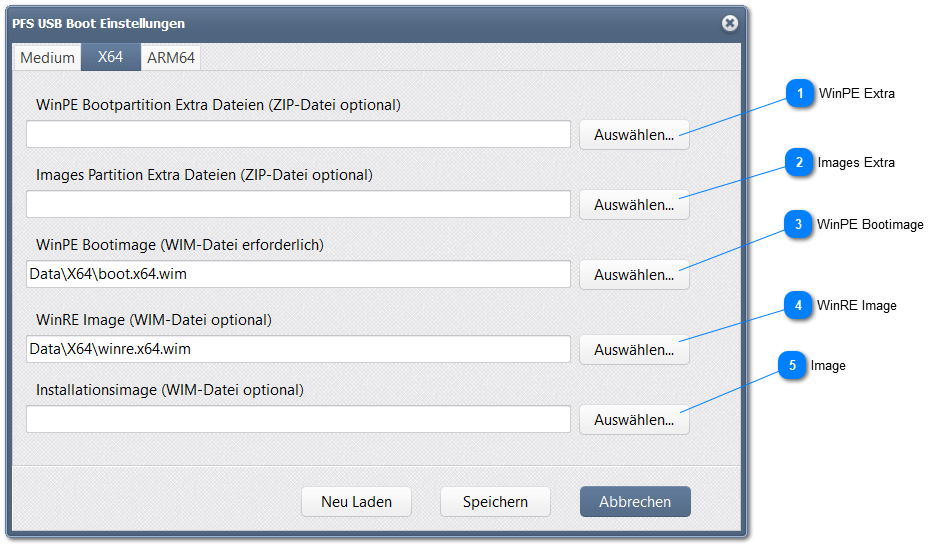Open the ARM64 tab
The width and height of the screenshot is (940, 547).
pos(171,57)
